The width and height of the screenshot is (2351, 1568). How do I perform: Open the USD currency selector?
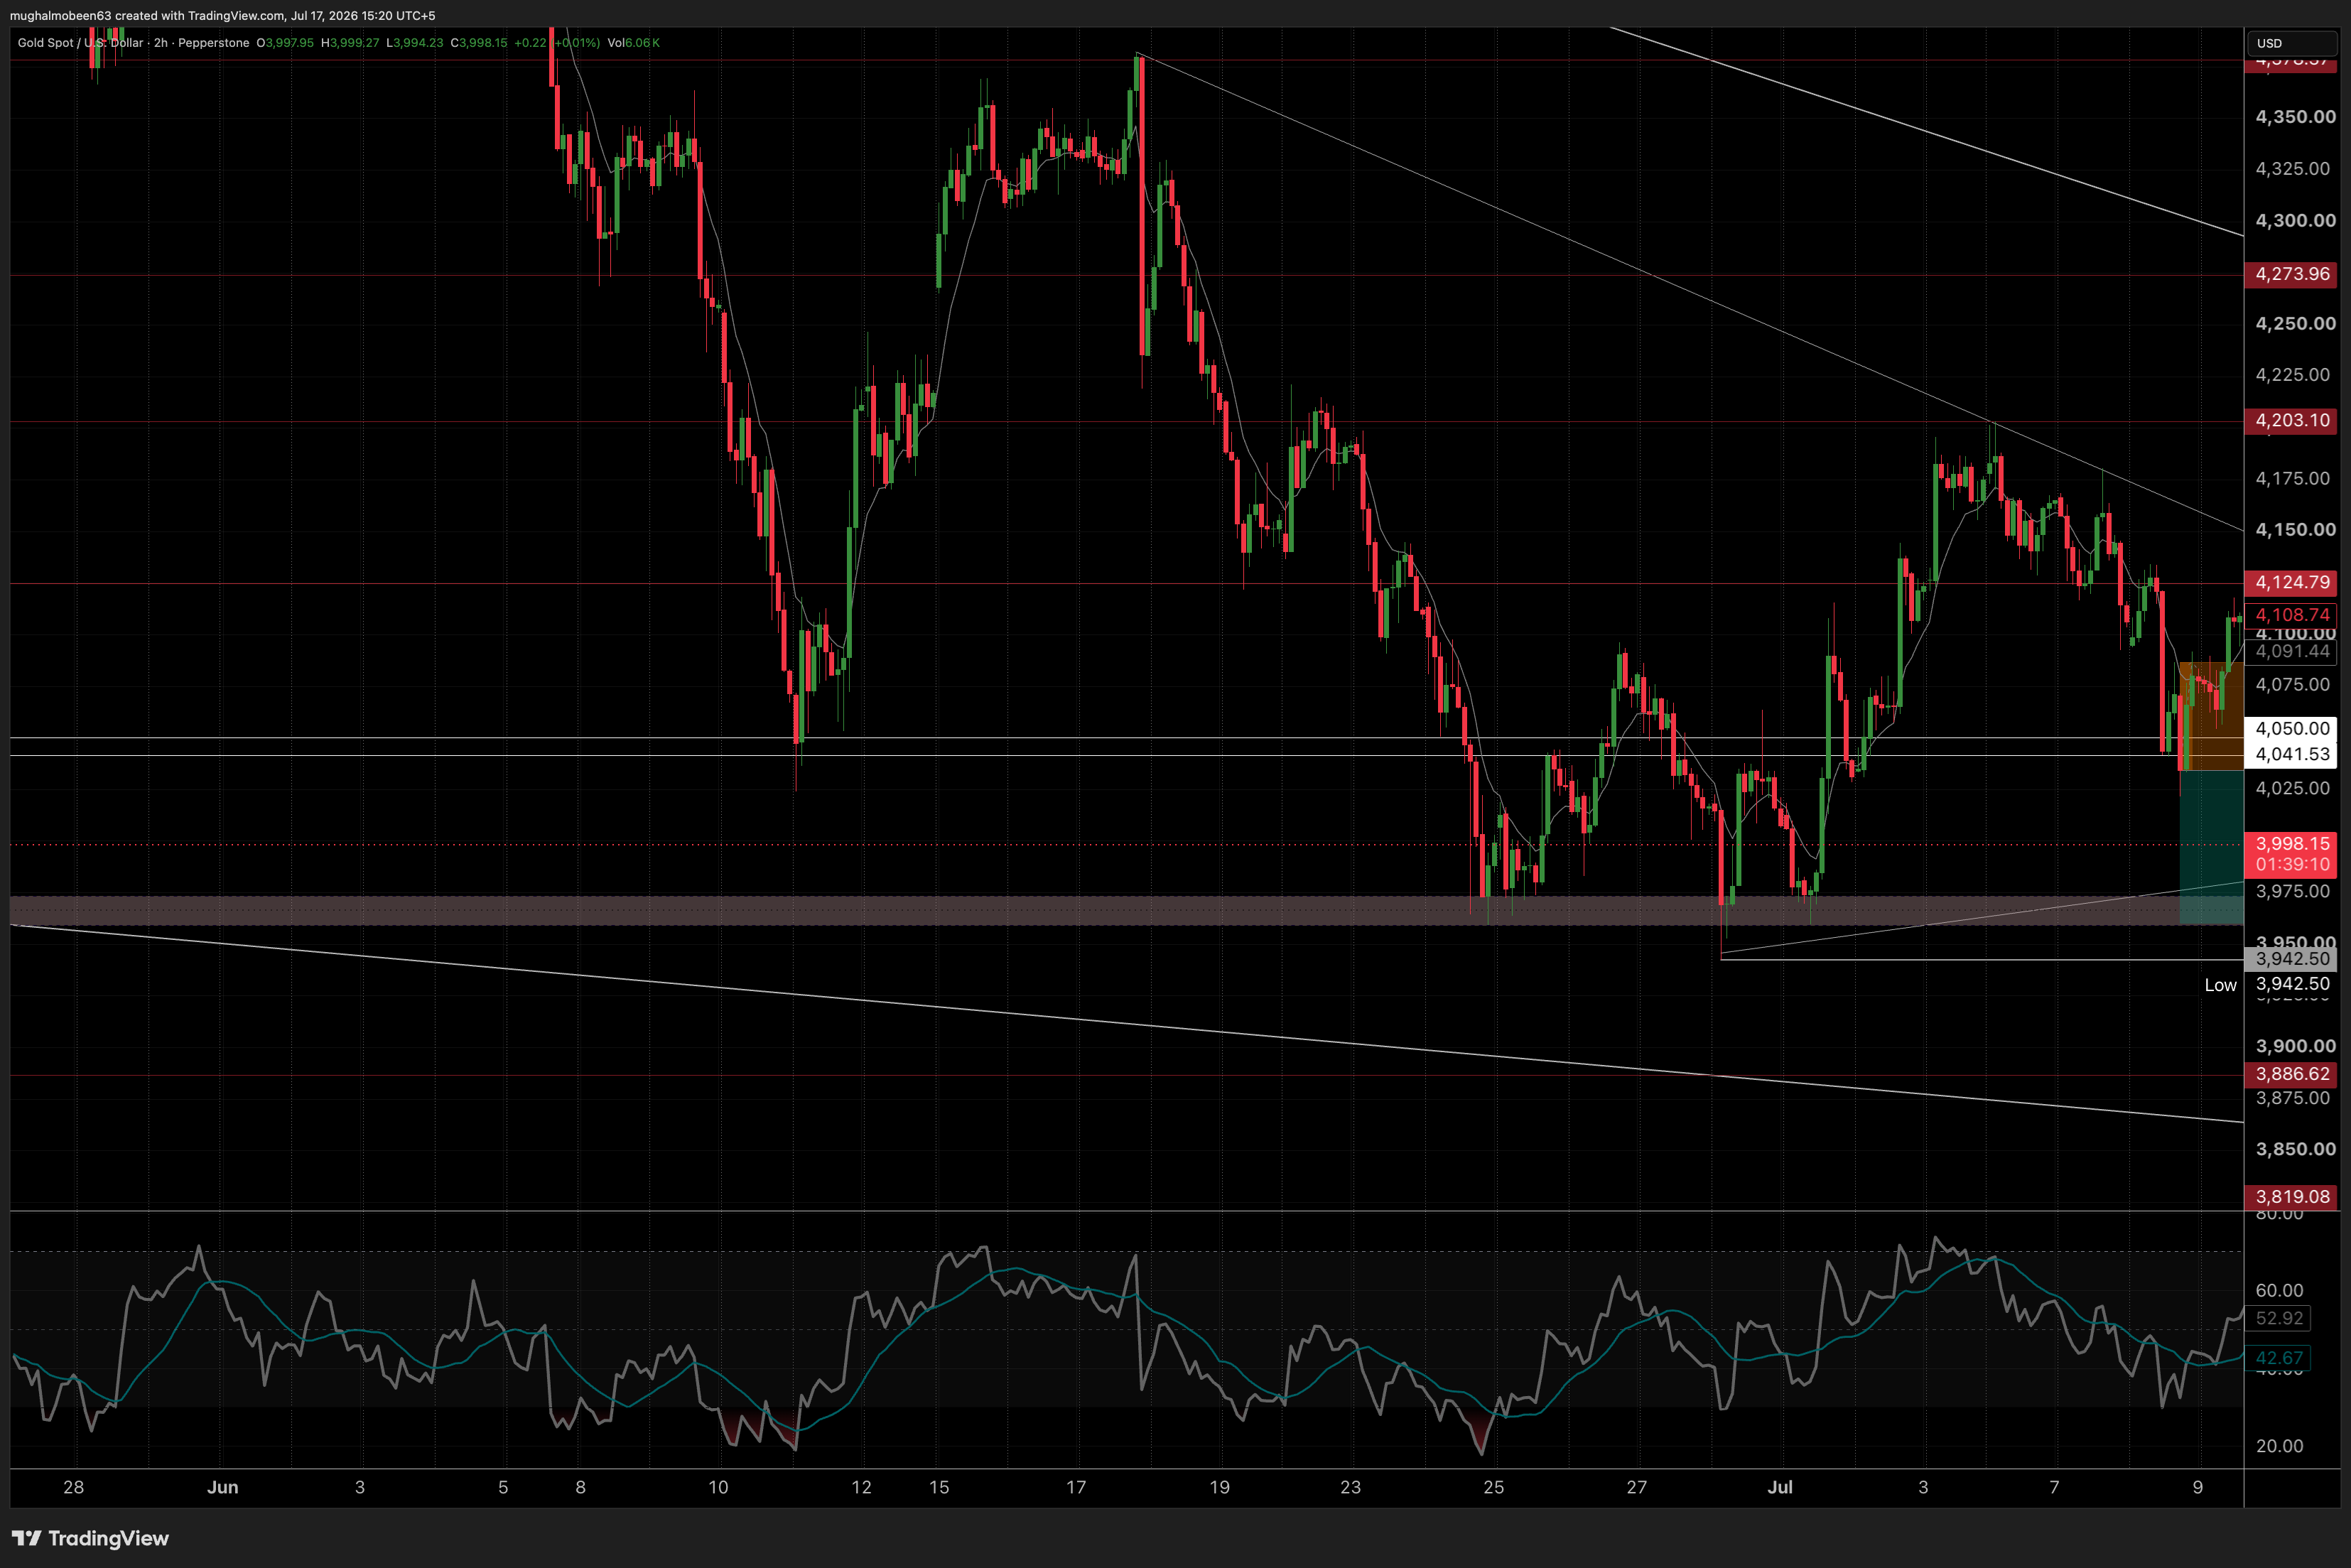click(2291, 43)
